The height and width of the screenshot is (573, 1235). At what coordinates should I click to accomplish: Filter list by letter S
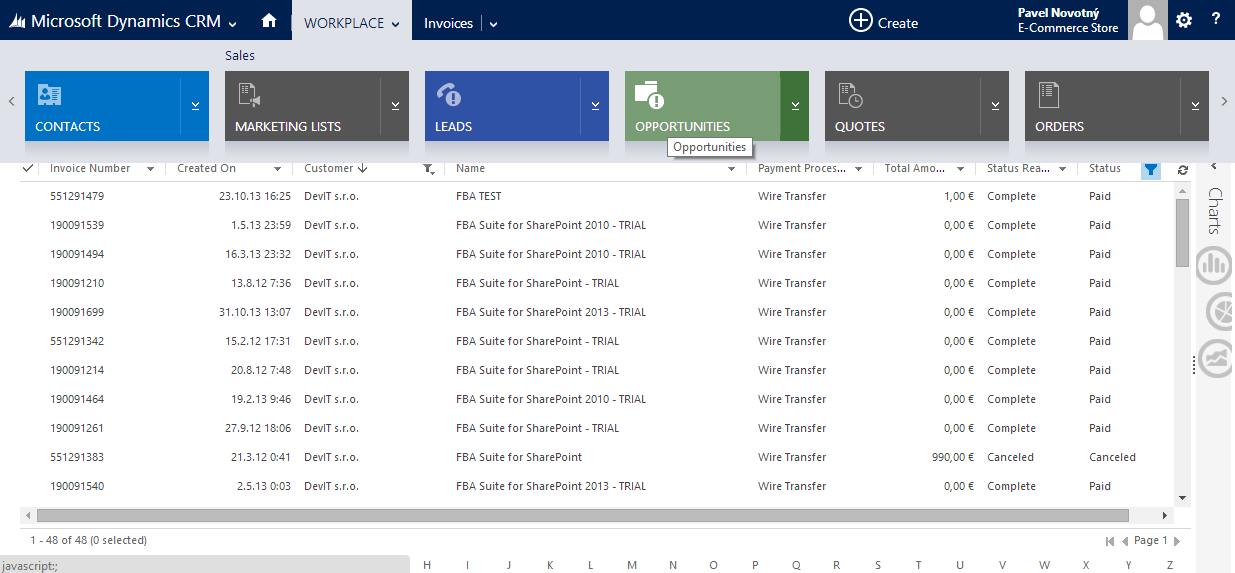878,565
